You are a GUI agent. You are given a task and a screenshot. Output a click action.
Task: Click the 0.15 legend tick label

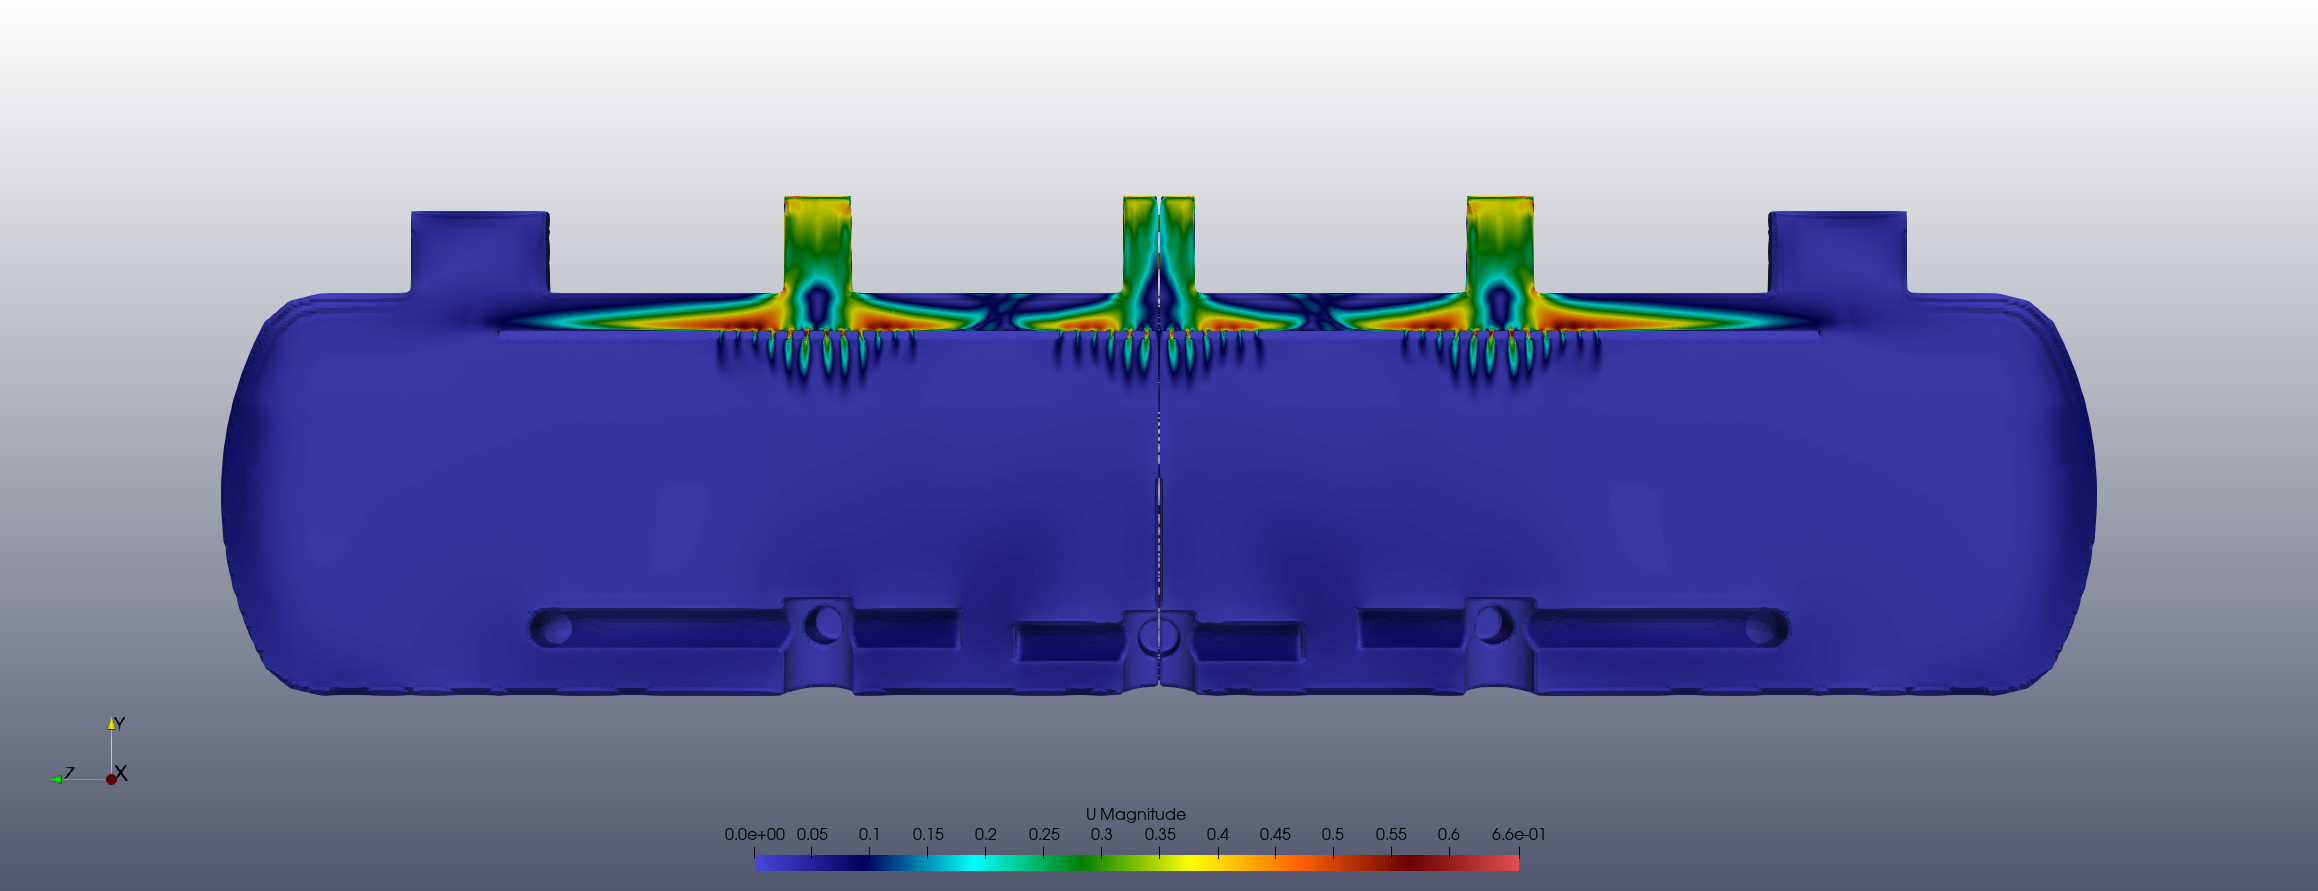(x=928, y=834)
